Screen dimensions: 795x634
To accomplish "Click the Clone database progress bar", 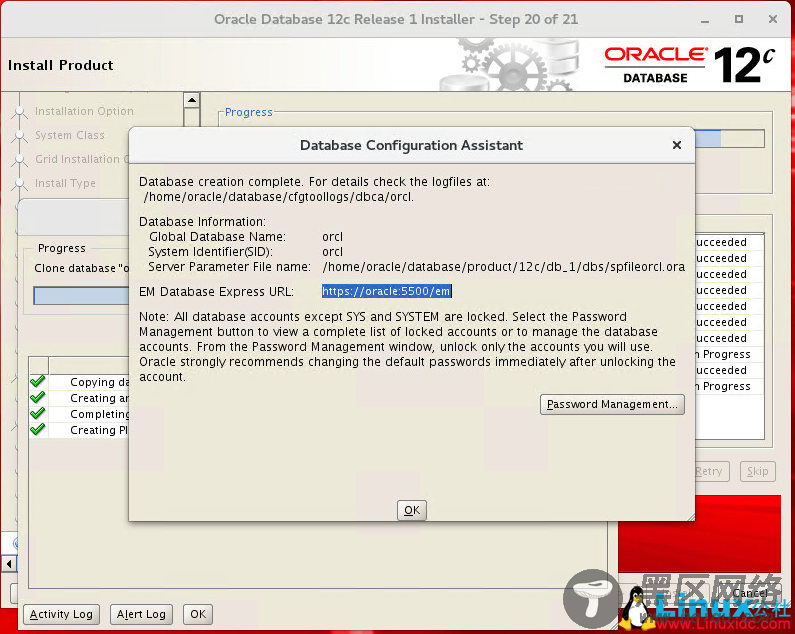I will [x=81, y=296].
